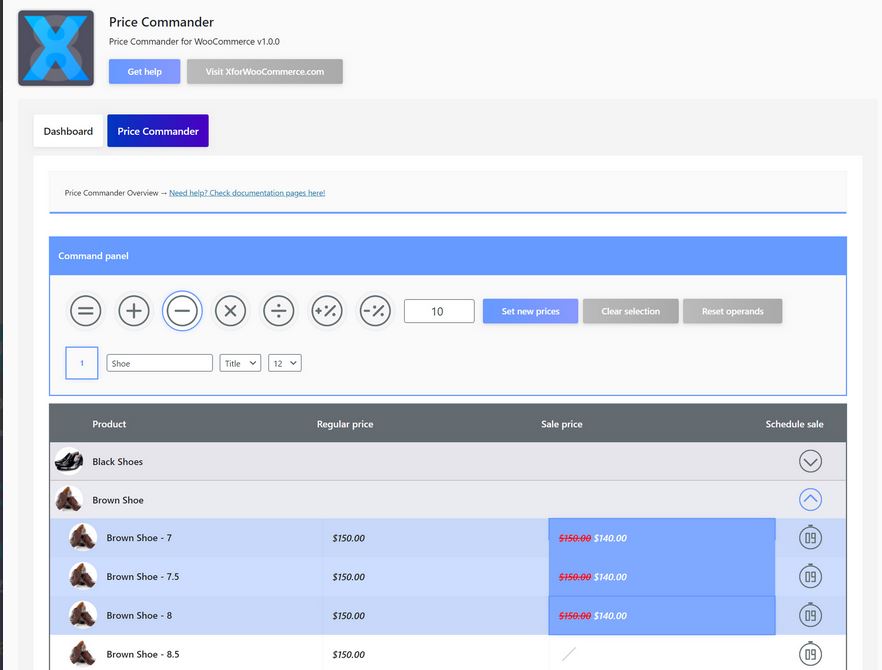Select the subtract-percent operator
The width and height of the screenshot is (882, 670).
pyautogui.click(x=375, y=311)
